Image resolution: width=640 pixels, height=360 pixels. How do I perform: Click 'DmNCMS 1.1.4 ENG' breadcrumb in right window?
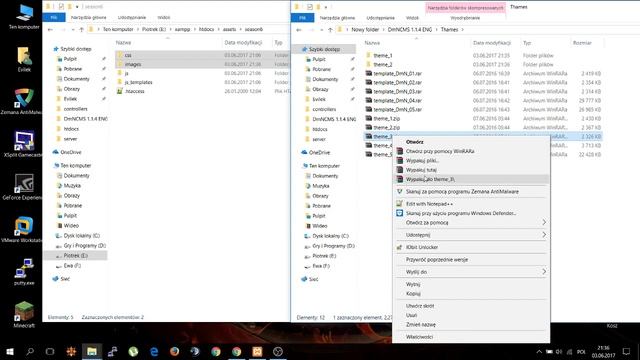pos(410,30)
